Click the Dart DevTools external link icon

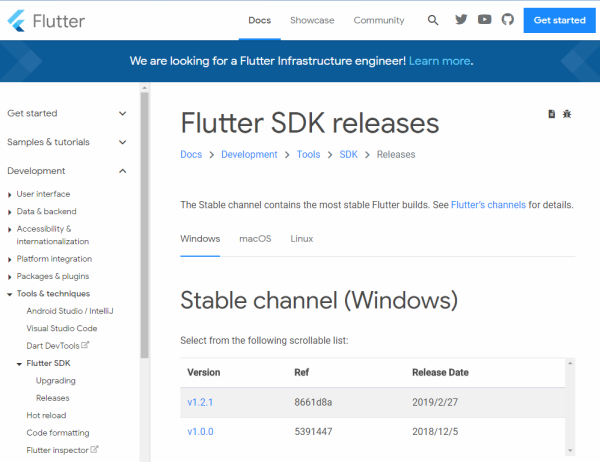[x=85, y=345]
